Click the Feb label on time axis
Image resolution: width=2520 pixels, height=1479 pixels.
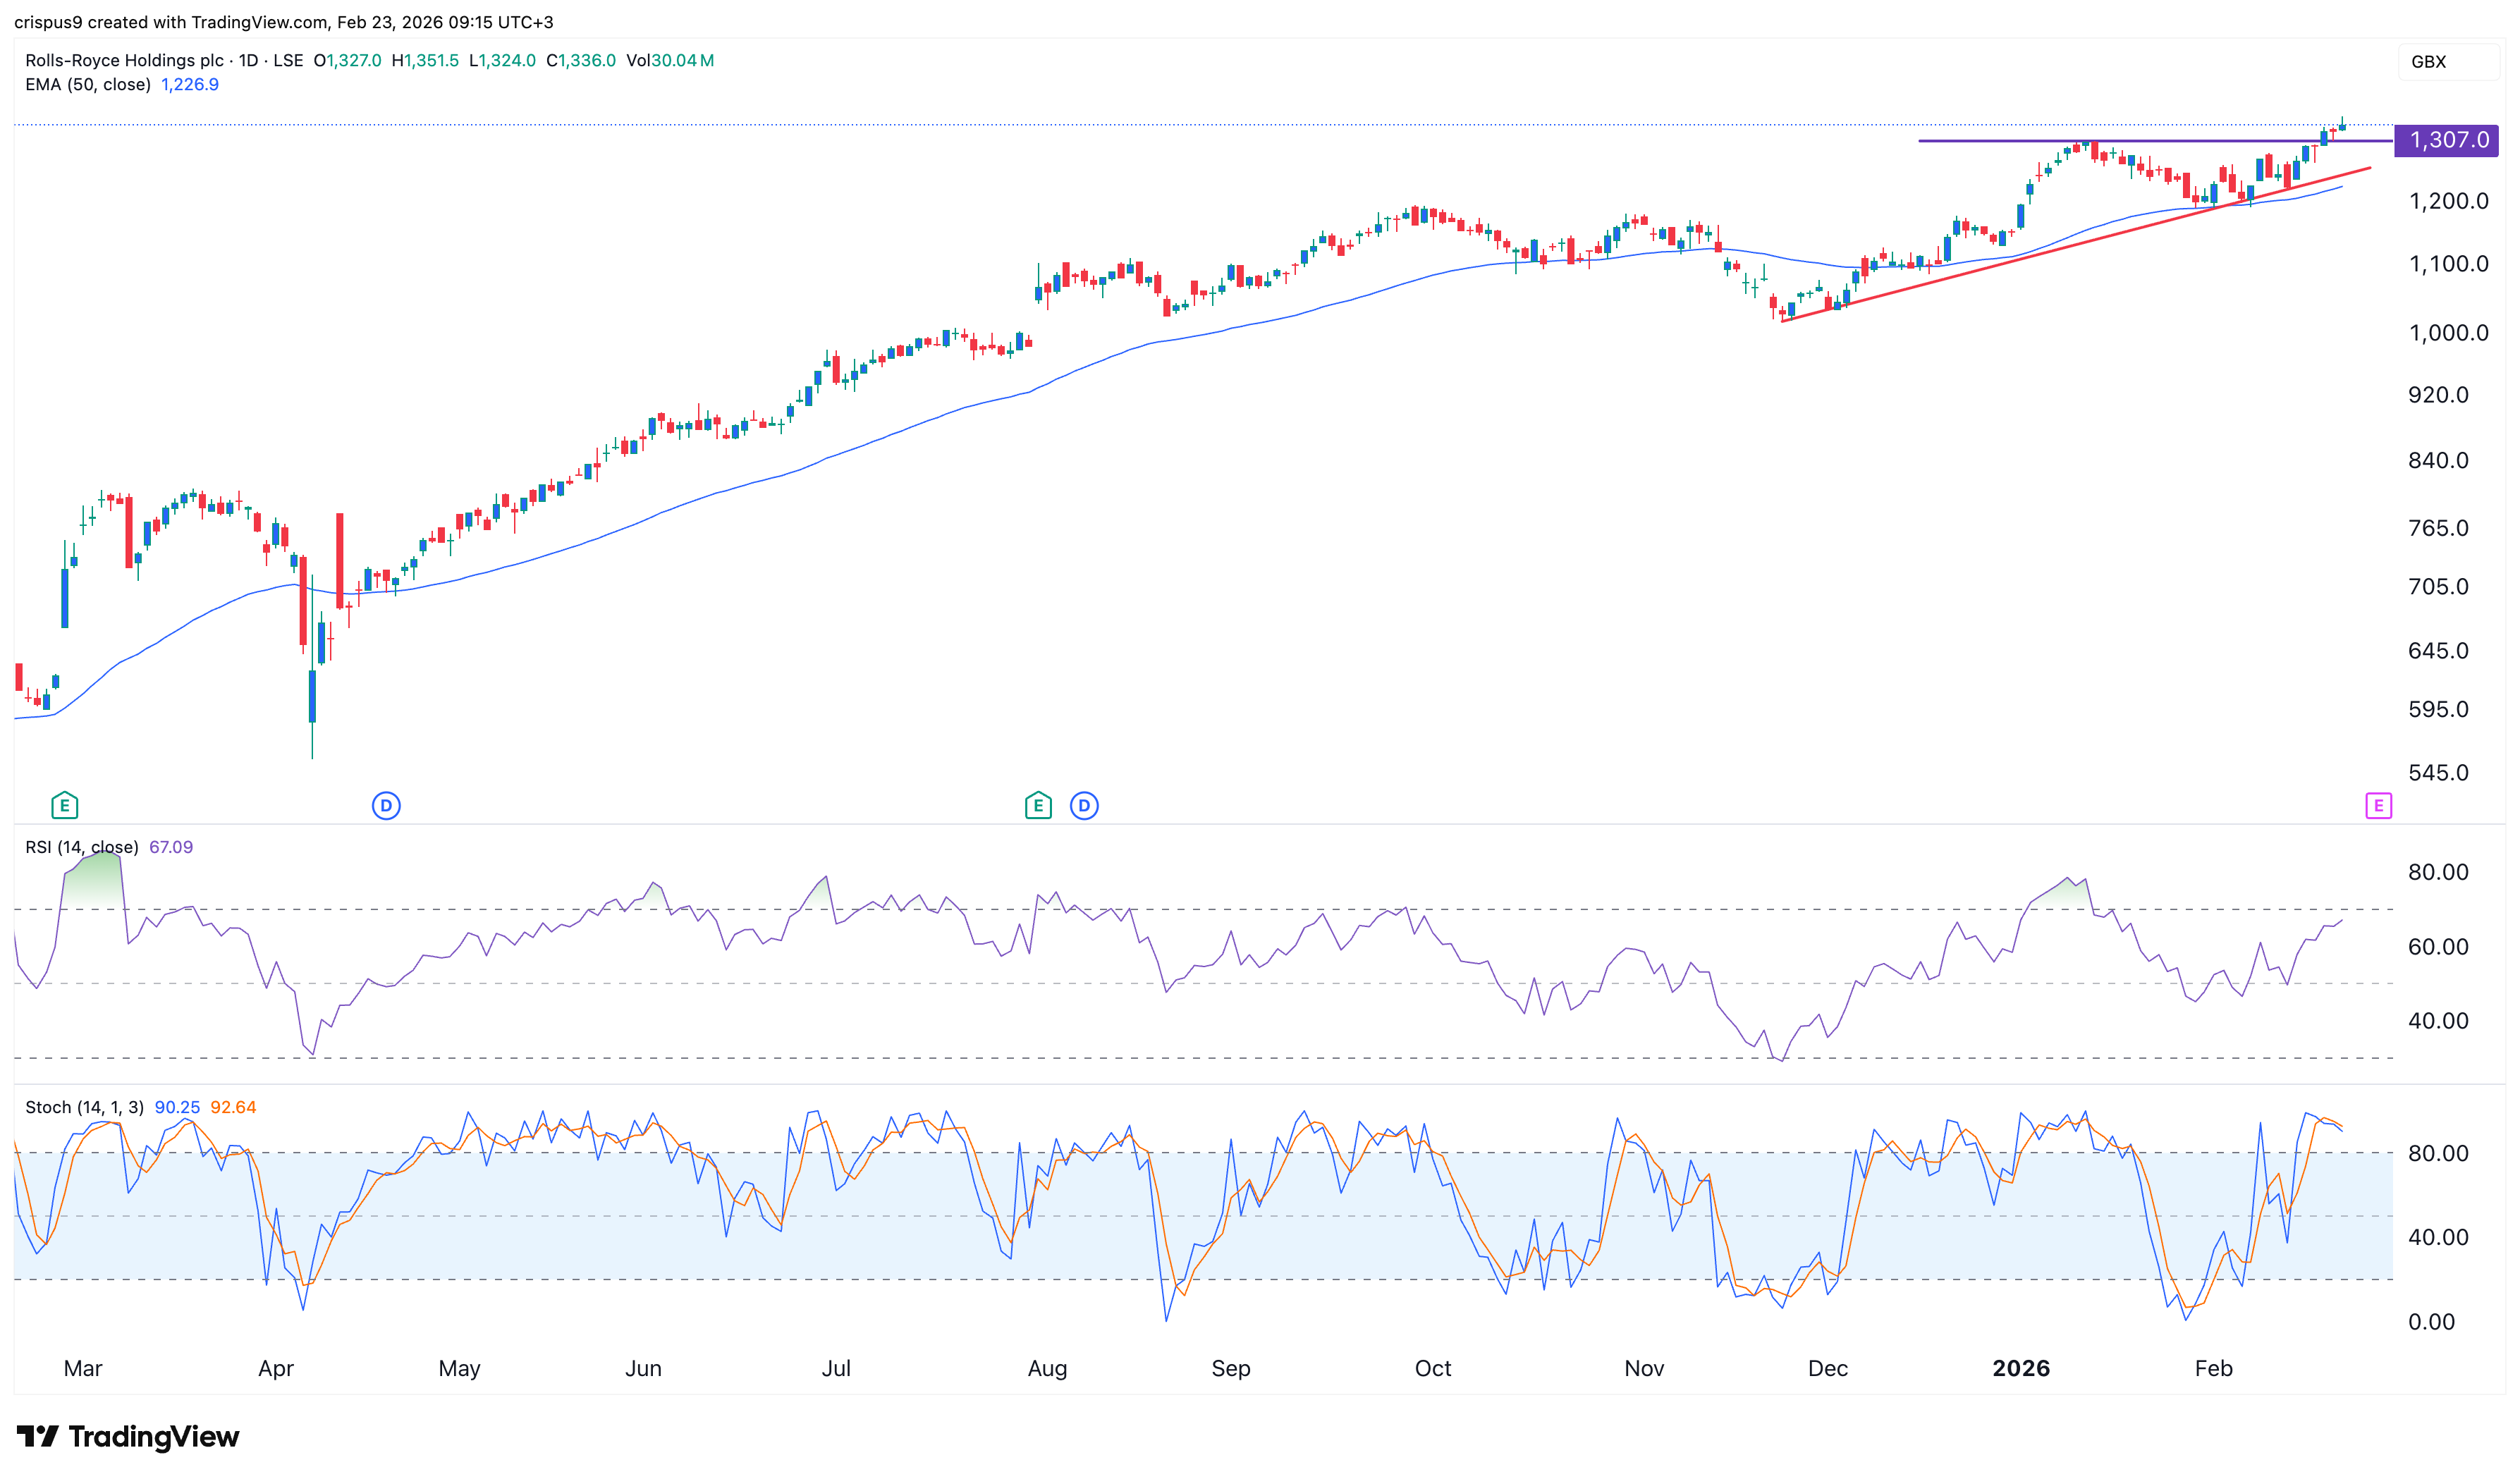tap(2213, 1368)
